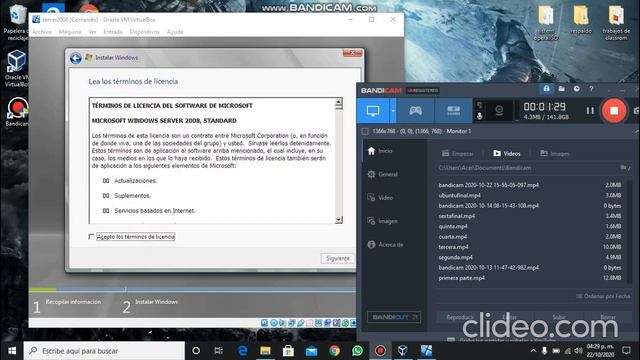This screenshot has height=360, width=640.
Task: Click the Borrar button
Action: tap(608, 317)
